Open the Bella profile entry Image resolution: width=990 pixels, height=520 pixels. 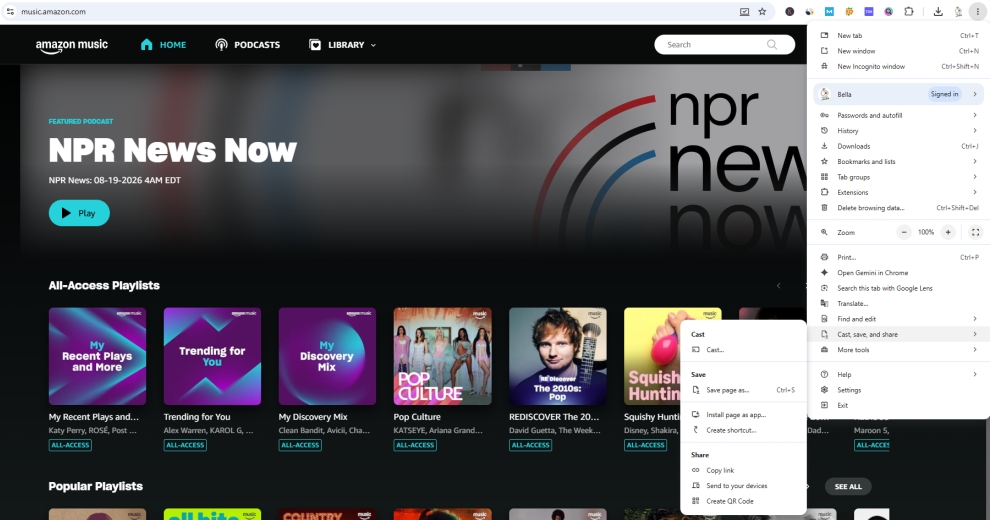click(898, 94)
